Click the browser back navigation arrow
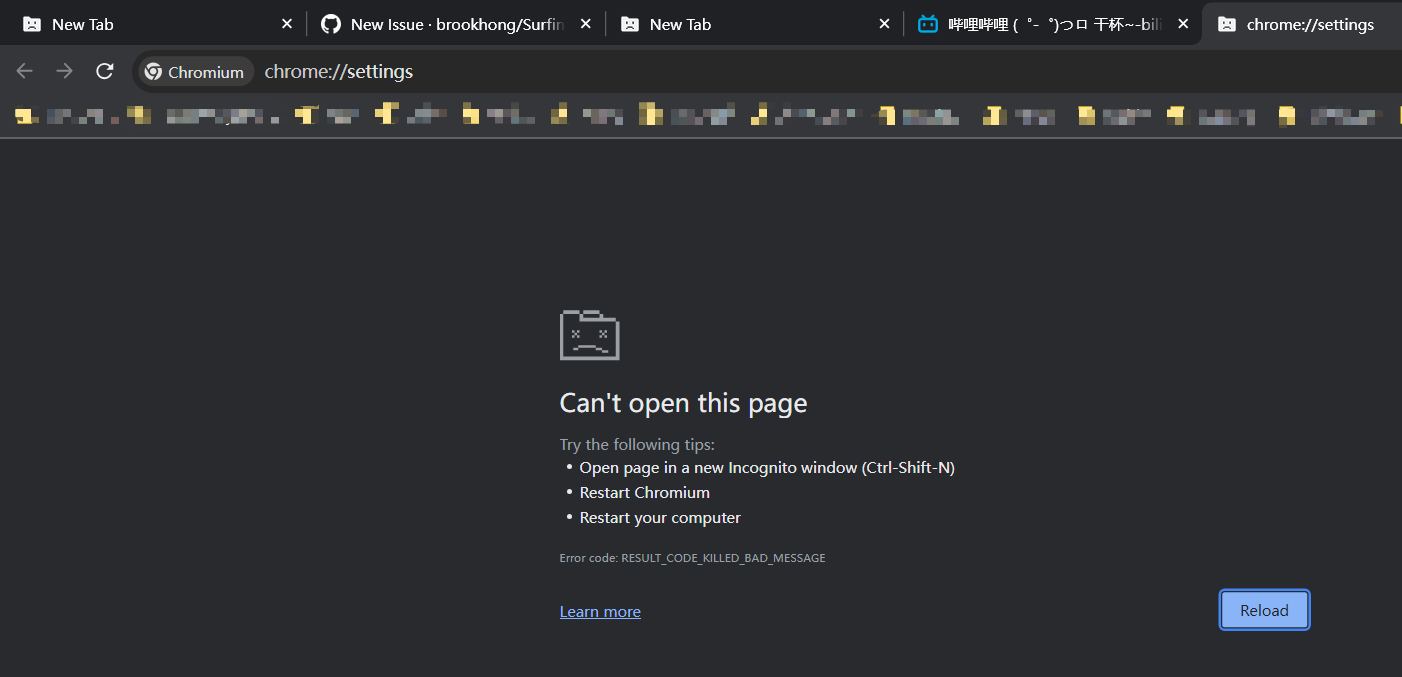1402x677 pixels. point(24,71)
